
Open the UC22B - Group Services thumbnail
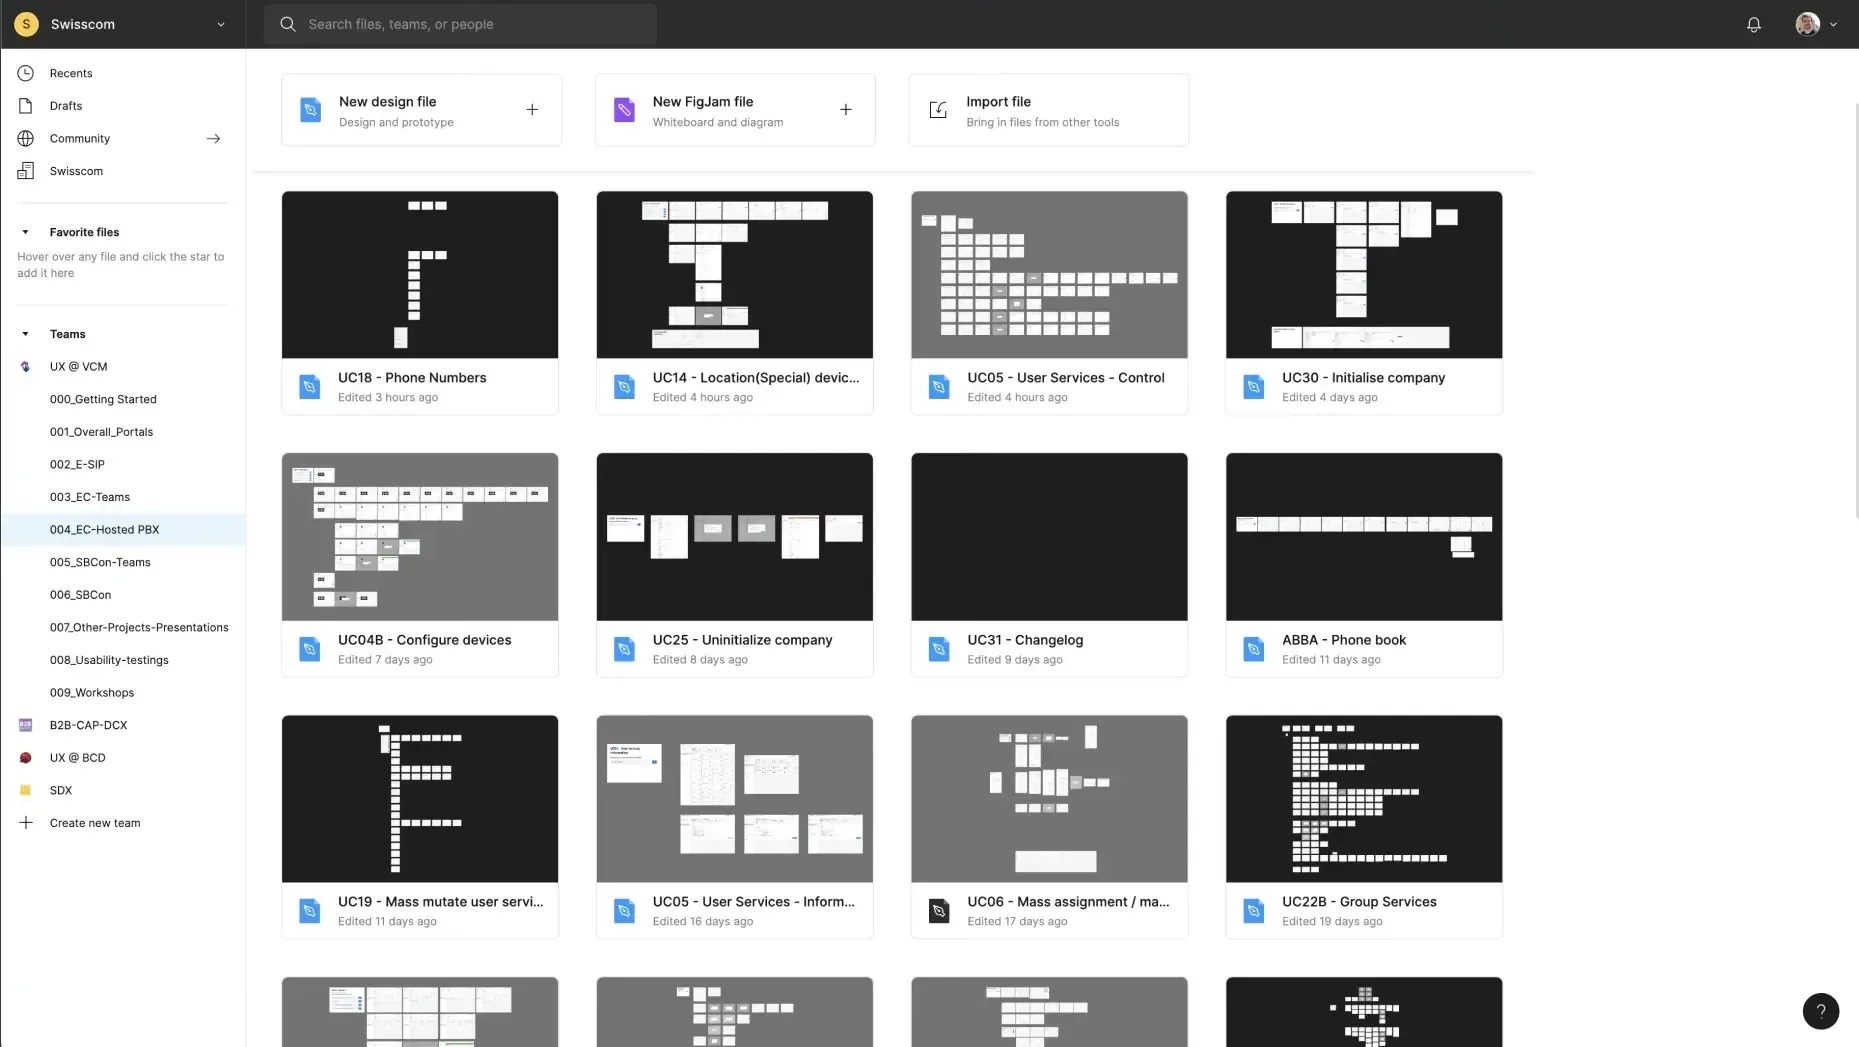coord(1363,798)
